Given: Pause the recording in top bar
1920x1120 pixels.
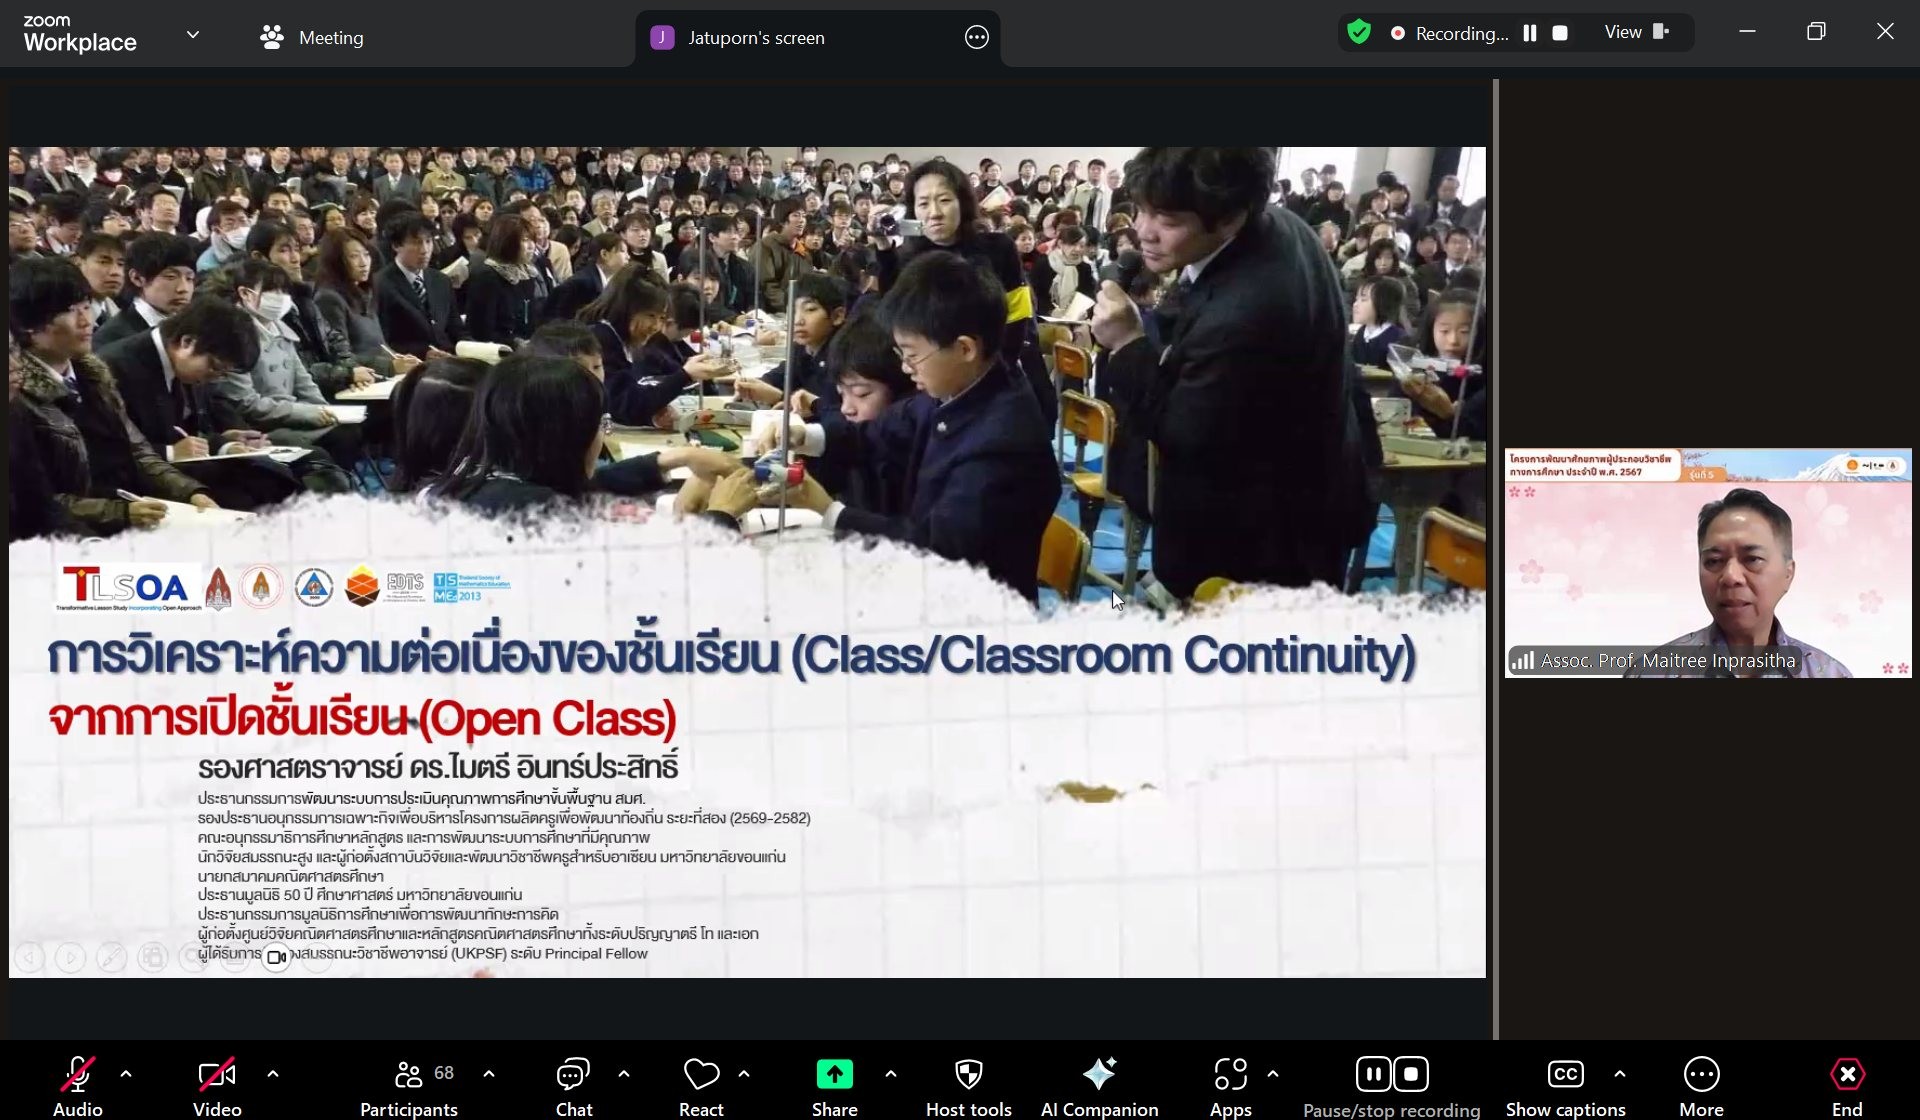Looking at the screenshot, I should tap(1529, 33).
